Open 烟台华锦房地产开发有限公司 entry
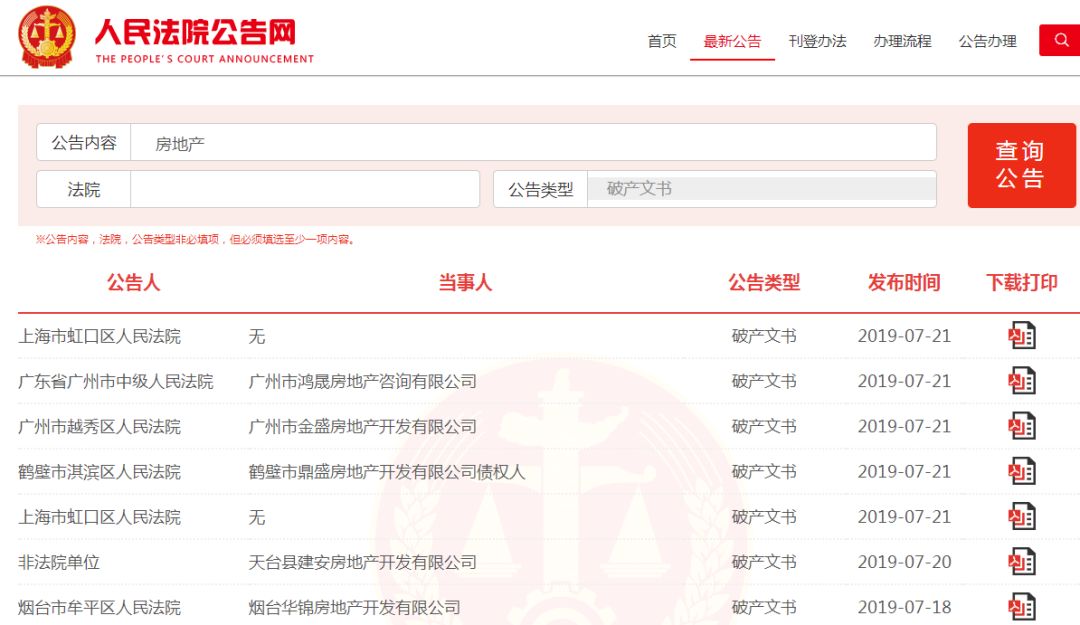This screenshot has height=625, width=1080. pos(354,608)
